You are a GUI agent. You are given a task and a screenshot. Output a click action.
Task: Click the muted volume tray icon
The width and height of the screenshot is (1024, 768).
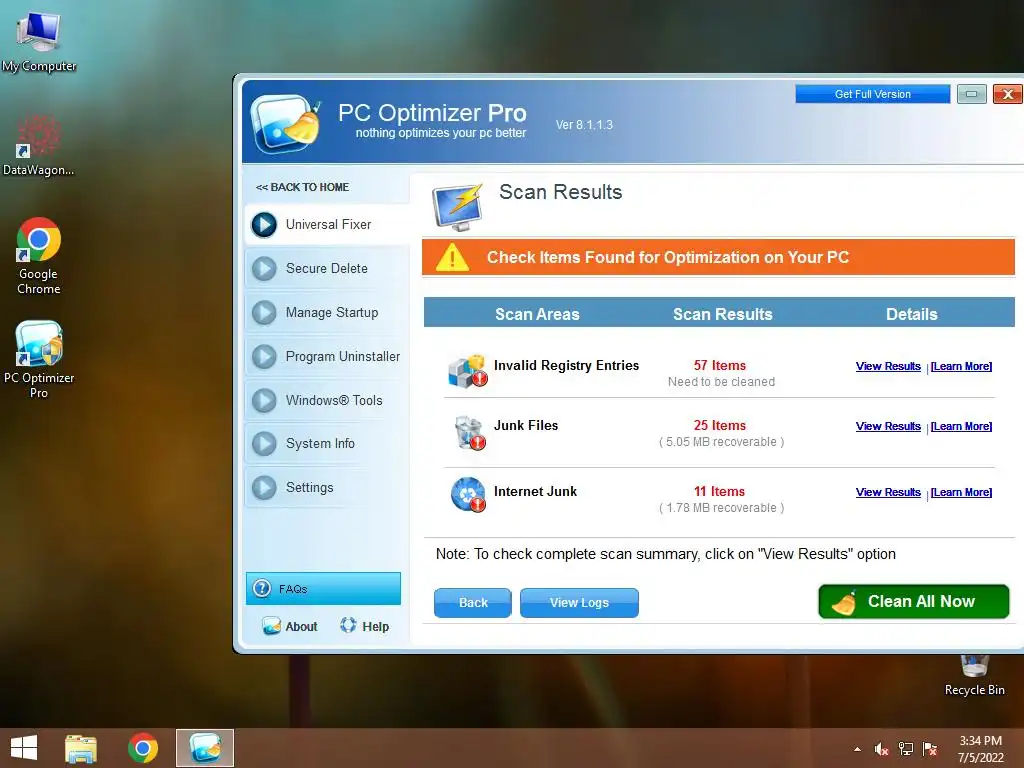pos(882,749)
